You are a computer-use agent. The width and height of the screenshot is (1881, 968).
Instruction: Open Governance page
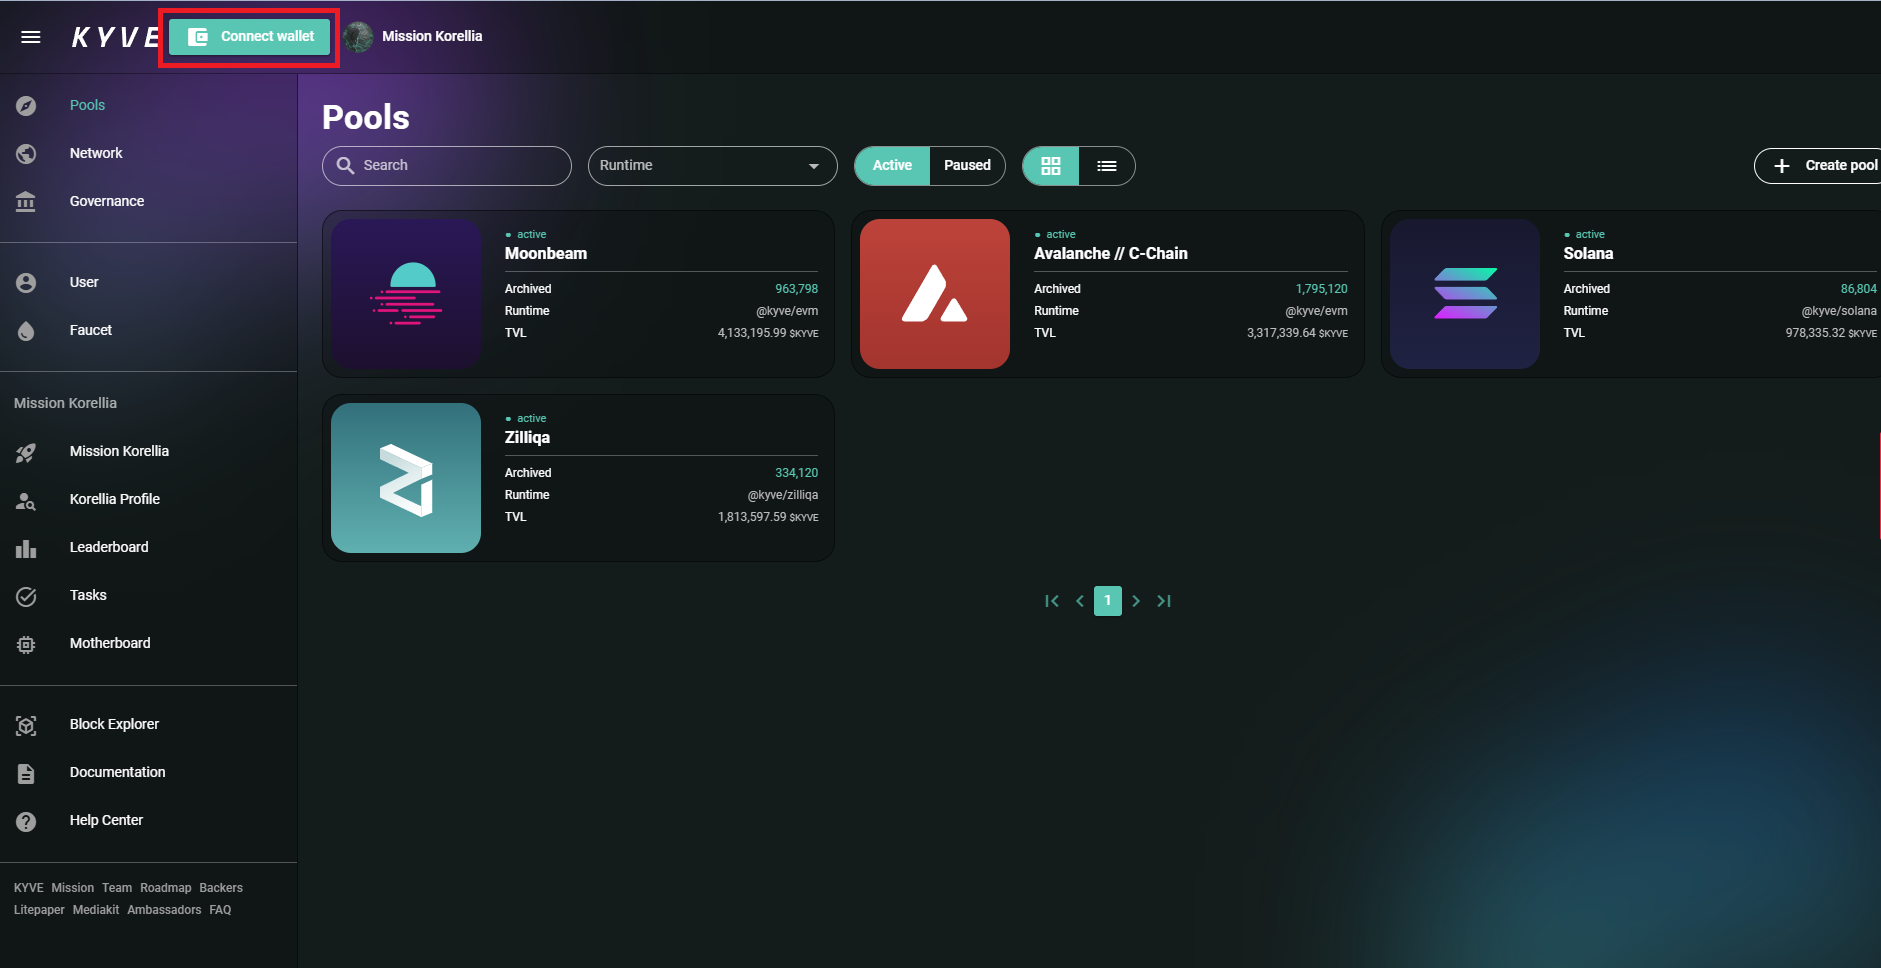pyautogui.click(x=107, y=201)
